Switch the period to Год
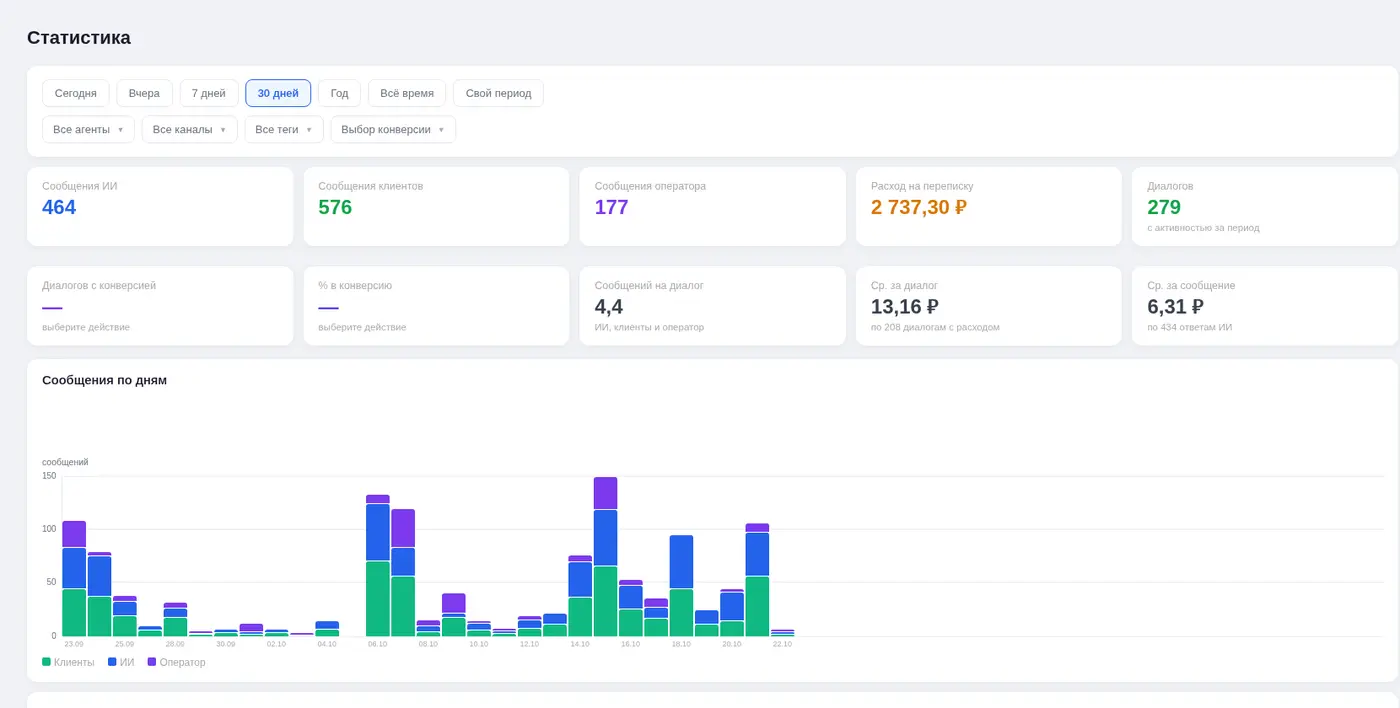The height and width of the screenshot is (708, 1400). (339, 93)
